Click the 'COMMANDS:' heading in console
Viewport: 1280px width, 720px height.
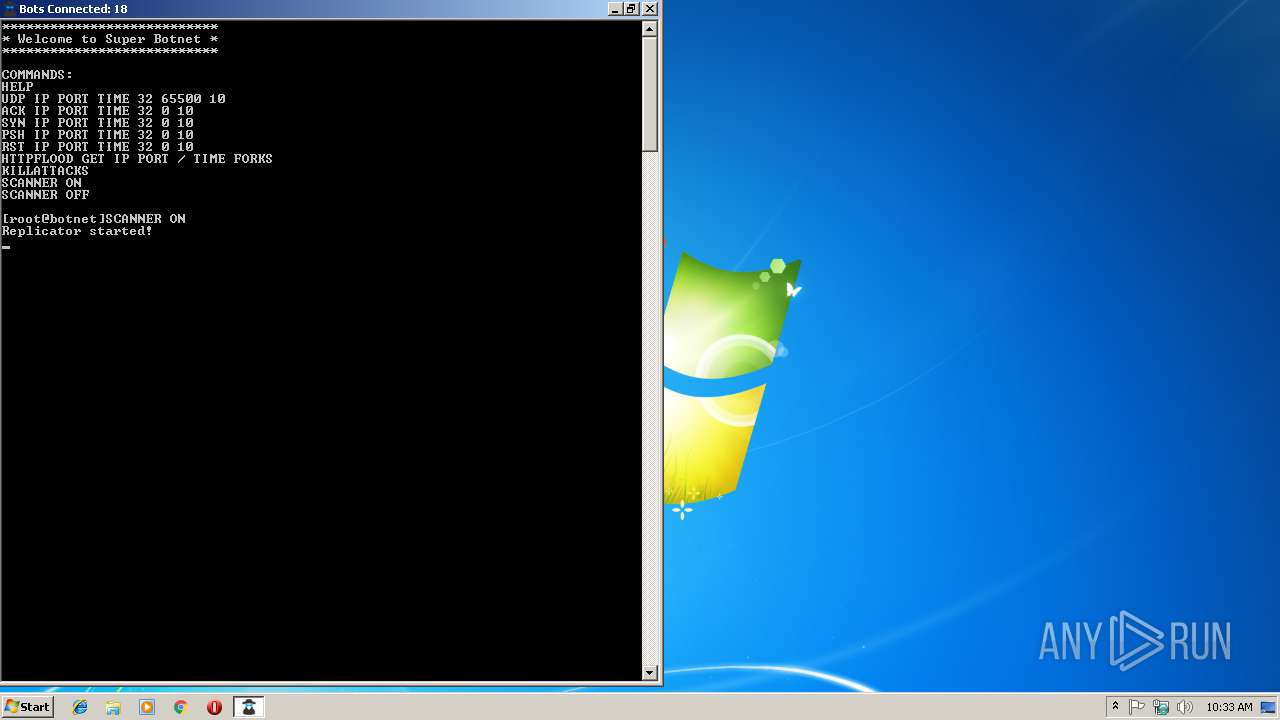(37, 75)
